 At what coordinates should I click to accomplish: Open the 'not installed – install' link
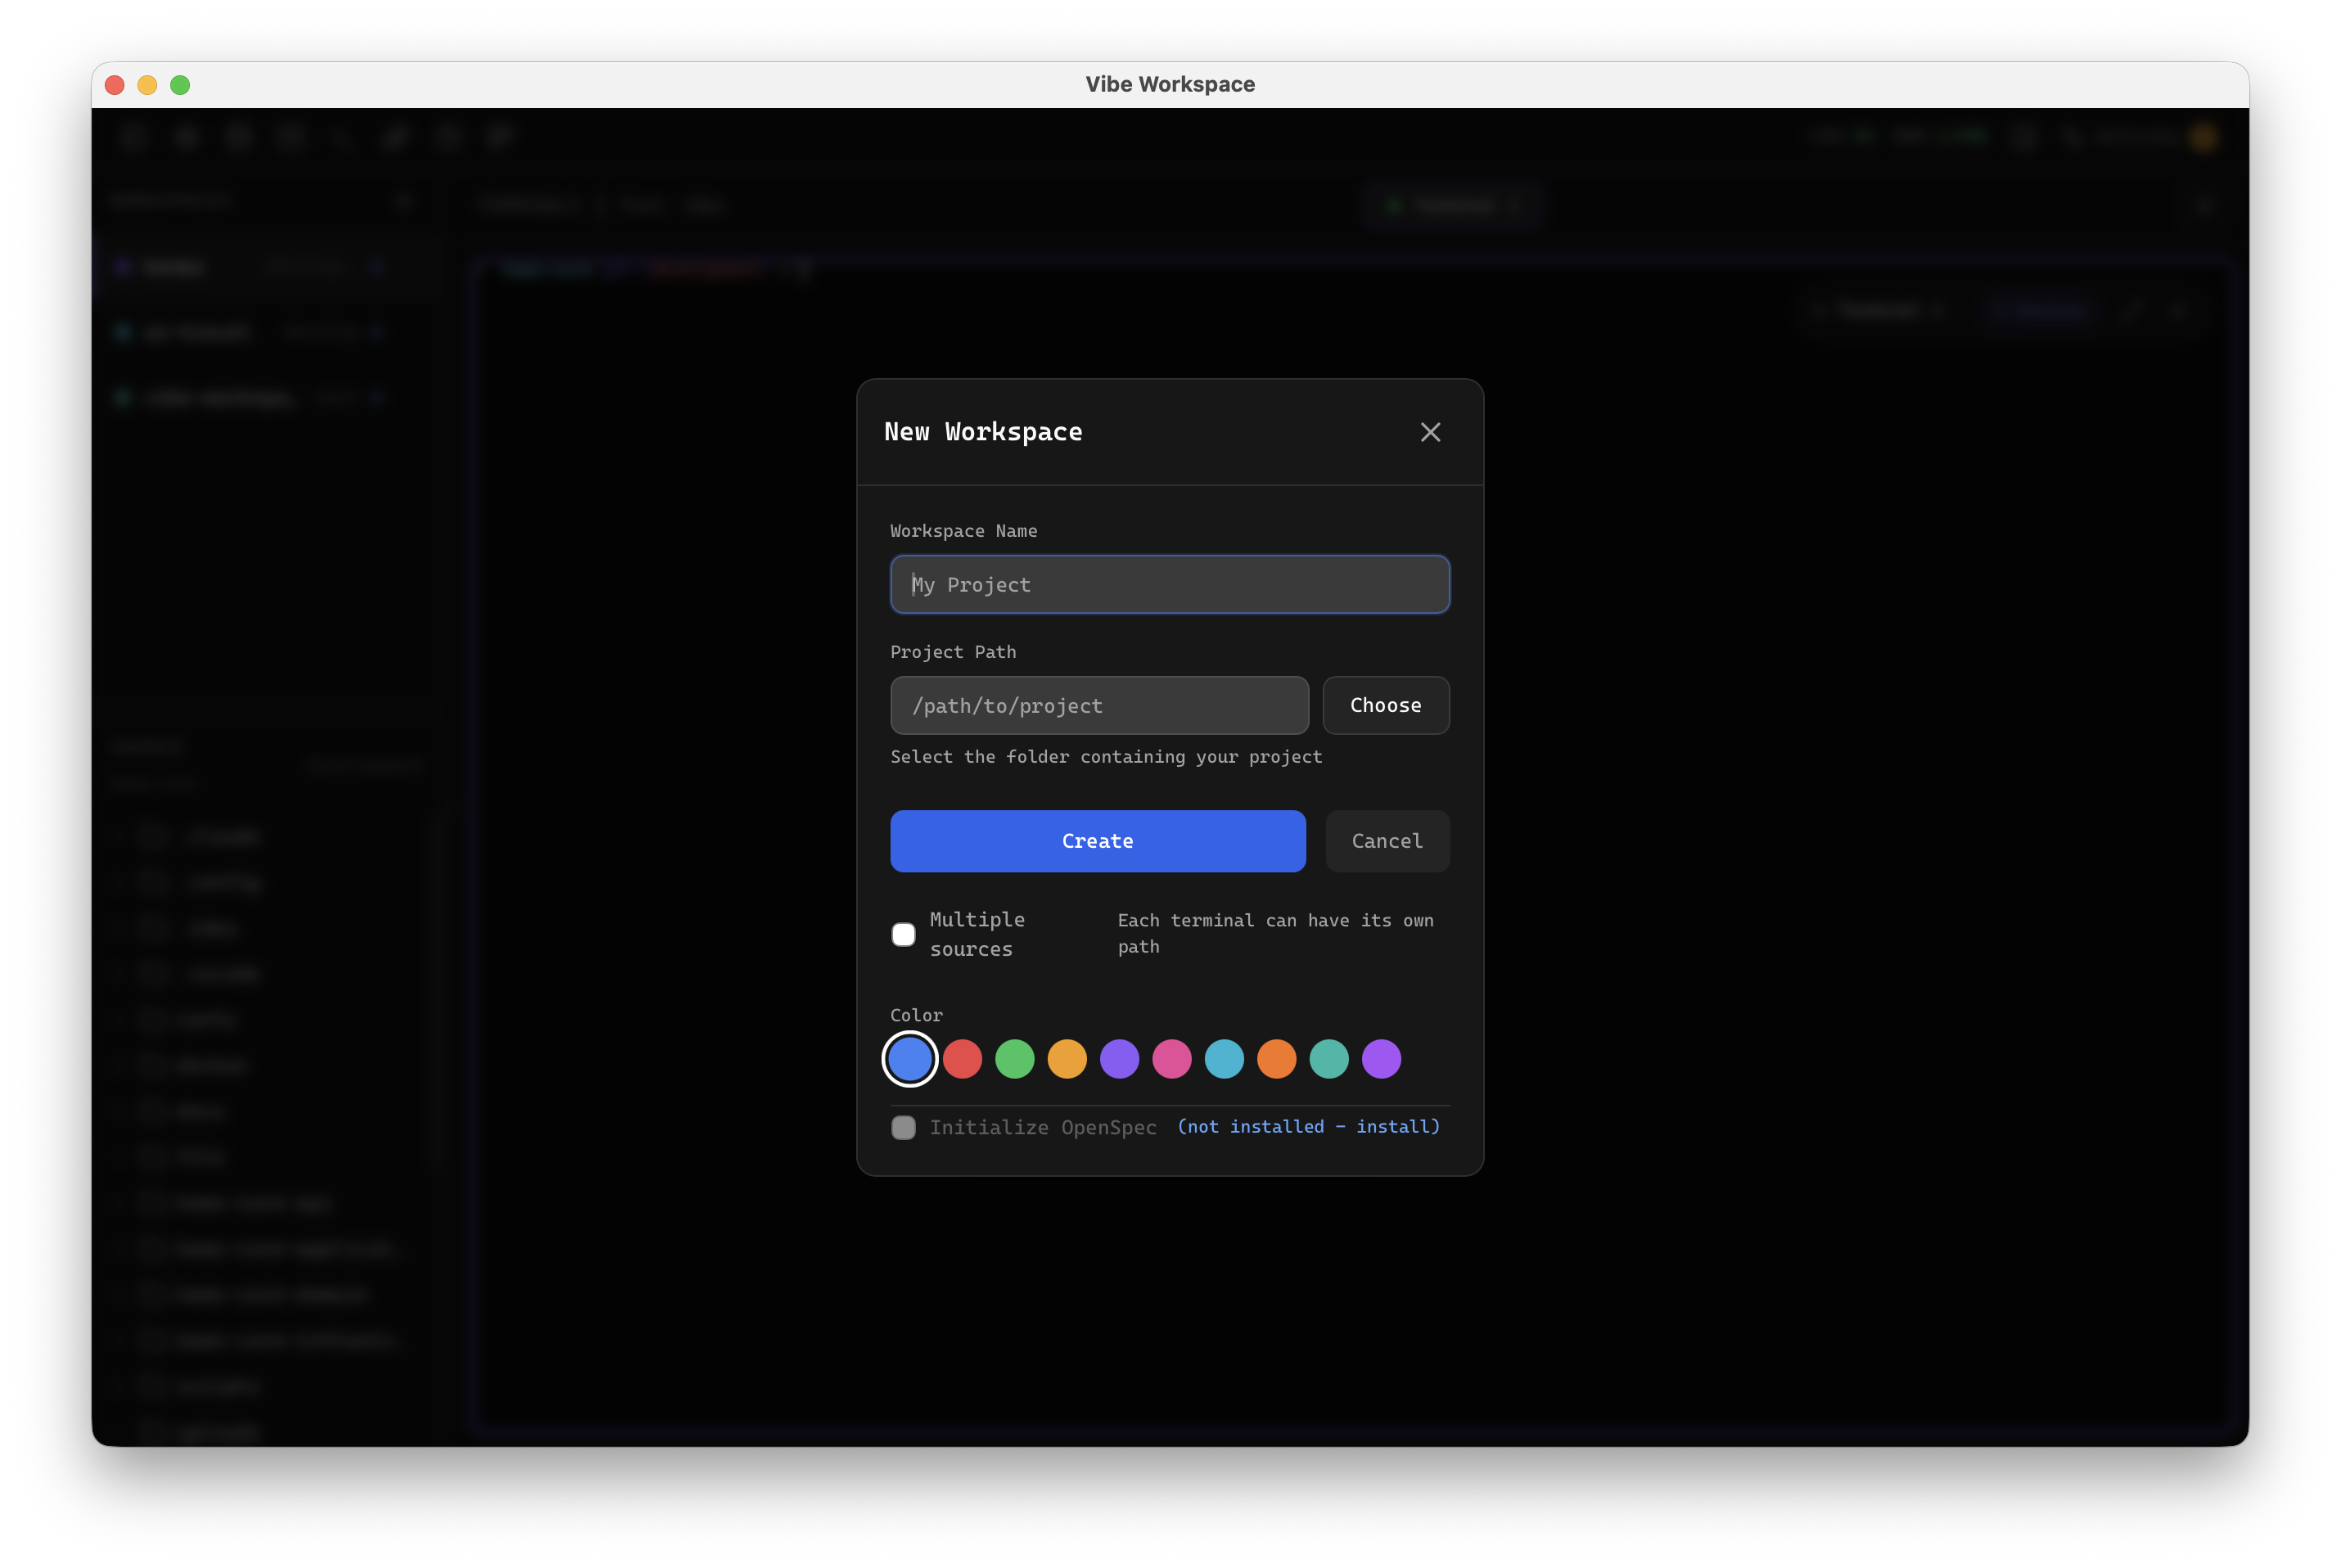click(x=1308, y=1126)
